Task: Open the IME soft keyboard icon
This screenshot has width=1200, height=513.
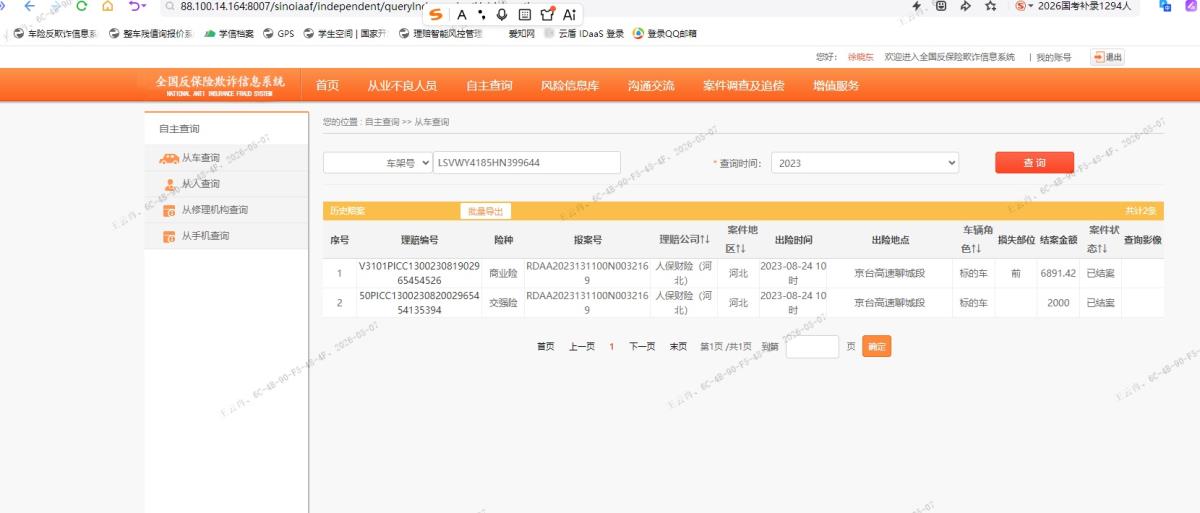Action: [x=524, y=14]
